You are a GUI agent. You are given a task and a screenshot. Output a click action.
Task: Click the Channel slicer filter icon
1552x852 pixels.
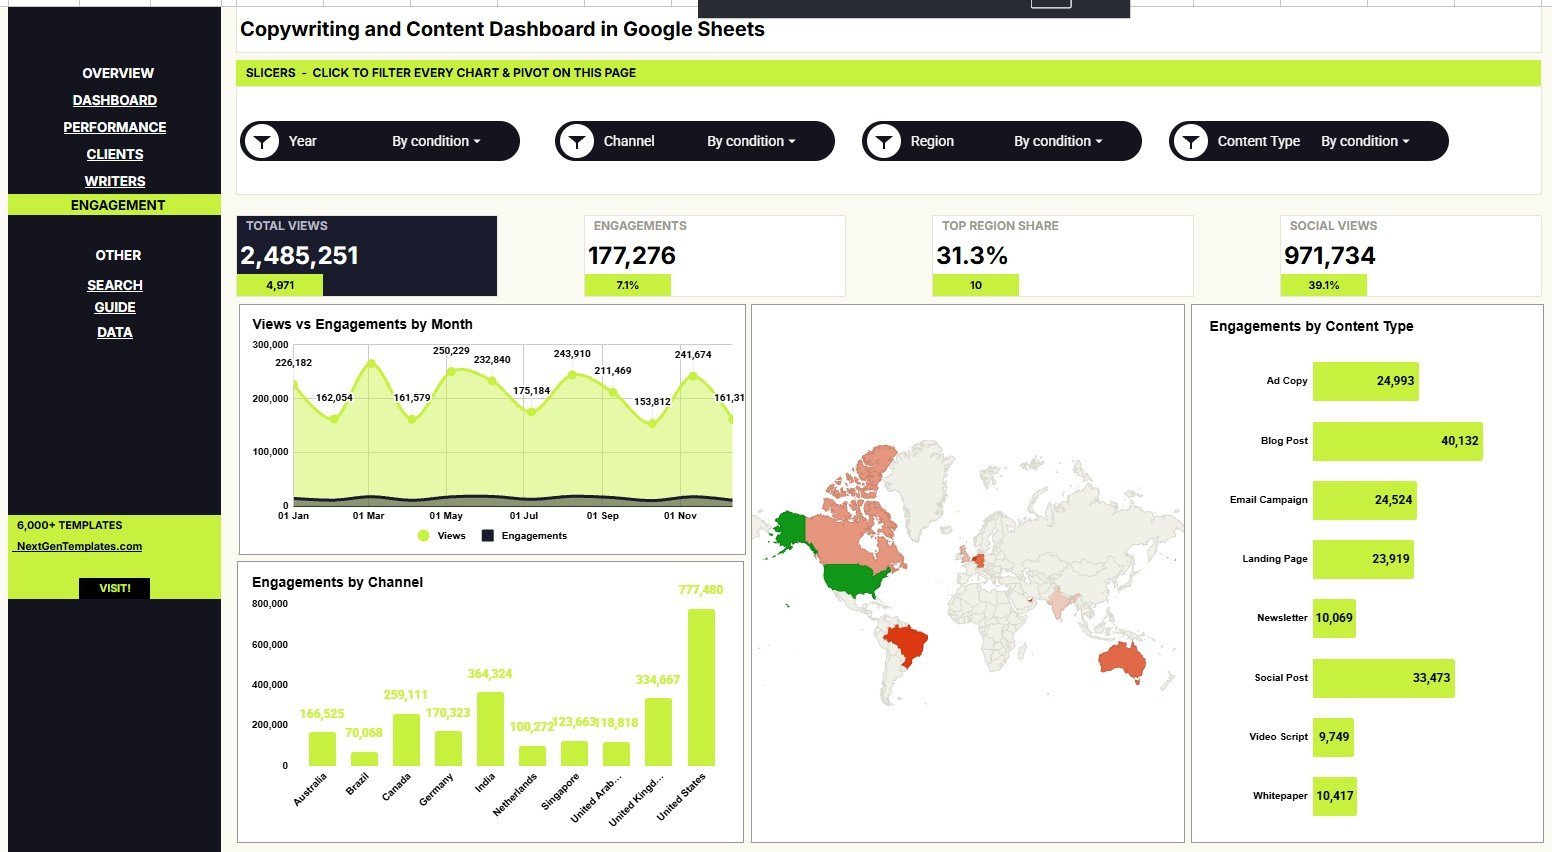pos(577,141)
